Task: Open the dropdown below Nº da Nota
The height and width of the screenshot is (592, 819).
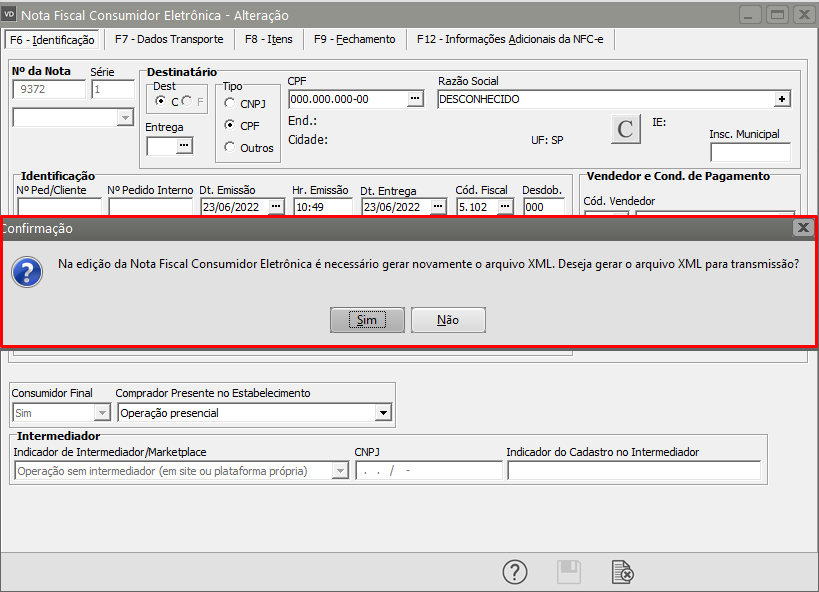Action: click(x=125, y=118)
